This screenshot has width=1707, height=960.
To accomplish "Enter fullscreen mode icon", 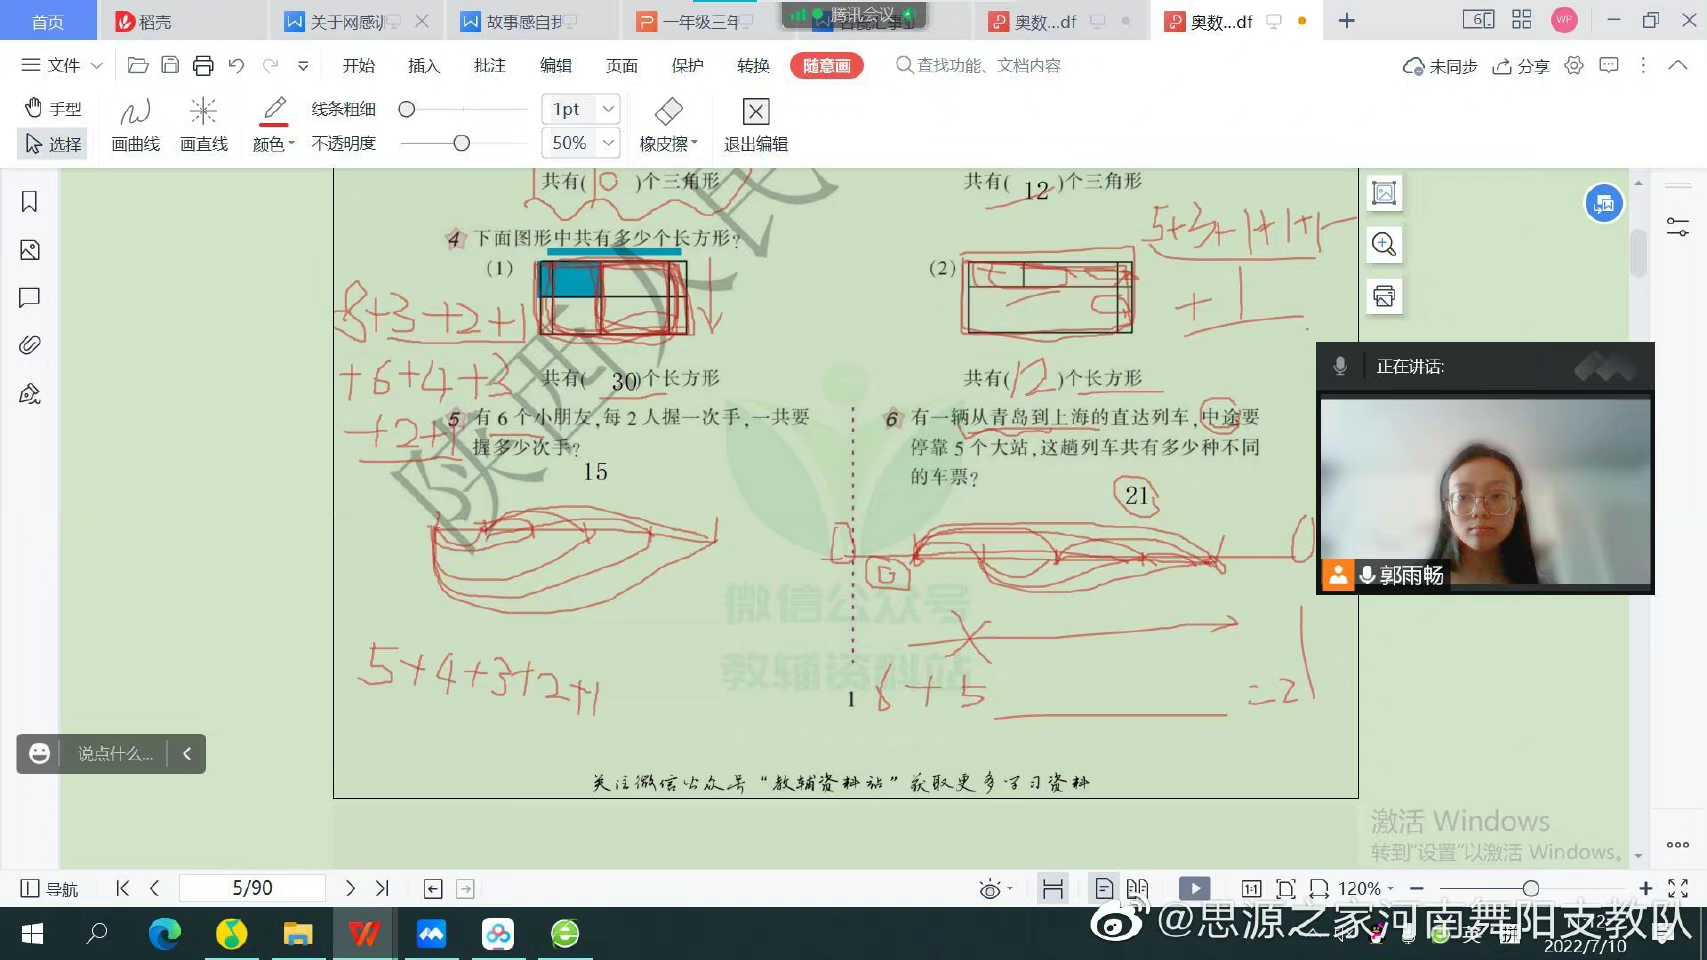I will tap(1678, 888).
